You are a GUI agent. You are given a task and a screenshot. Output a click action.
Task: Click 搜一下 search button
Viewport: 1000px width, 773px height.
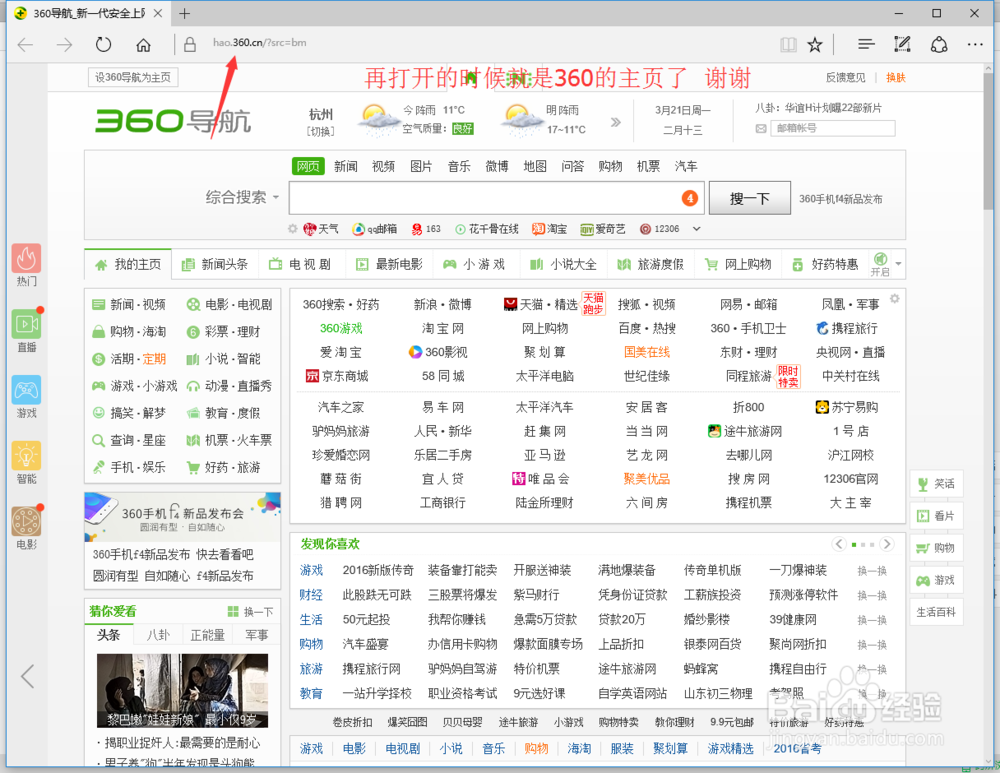(x=749, y=198)
